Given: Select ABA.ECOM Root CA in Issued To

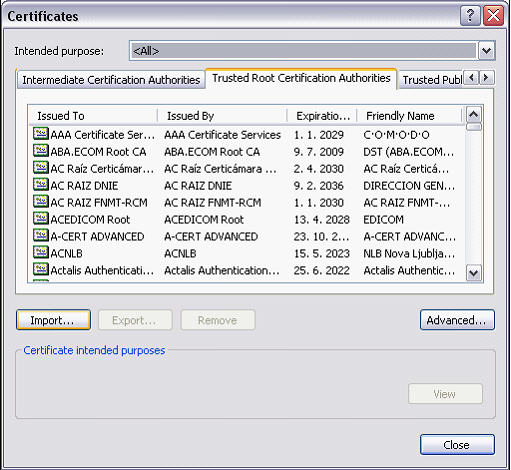Looking at the screenshot, I should [98, 152].
